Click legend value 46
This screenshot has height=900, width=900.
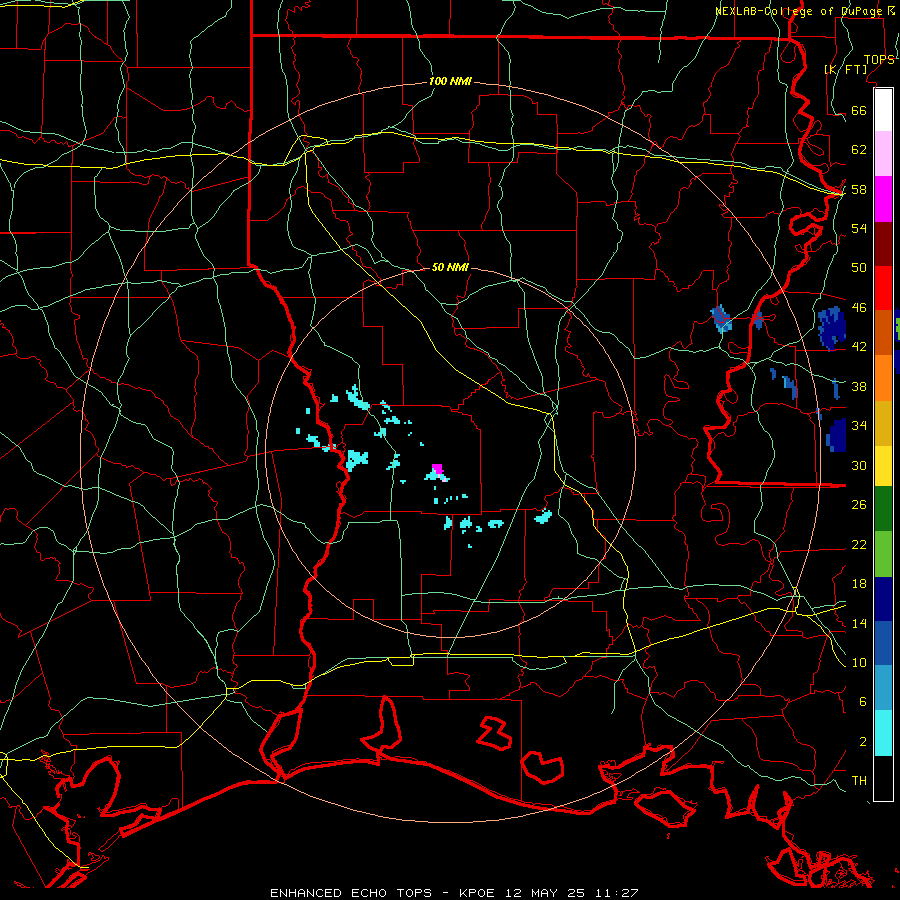click(859, 308)
